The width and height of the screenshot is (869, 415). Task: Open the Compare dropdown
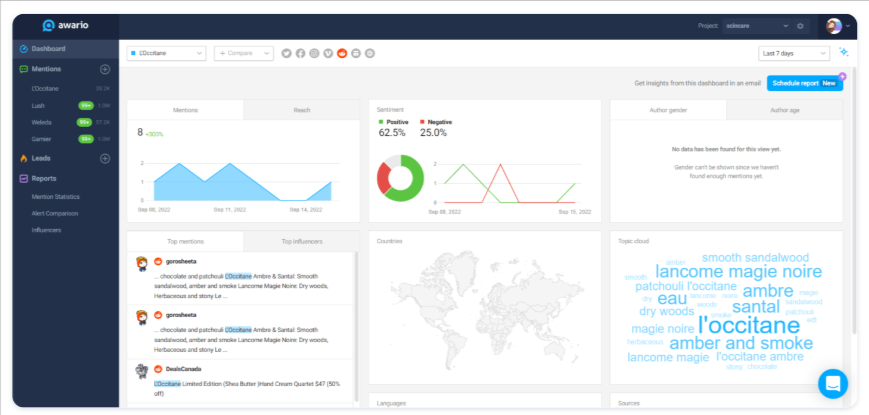pyautogui.click(x=243, y=53)
